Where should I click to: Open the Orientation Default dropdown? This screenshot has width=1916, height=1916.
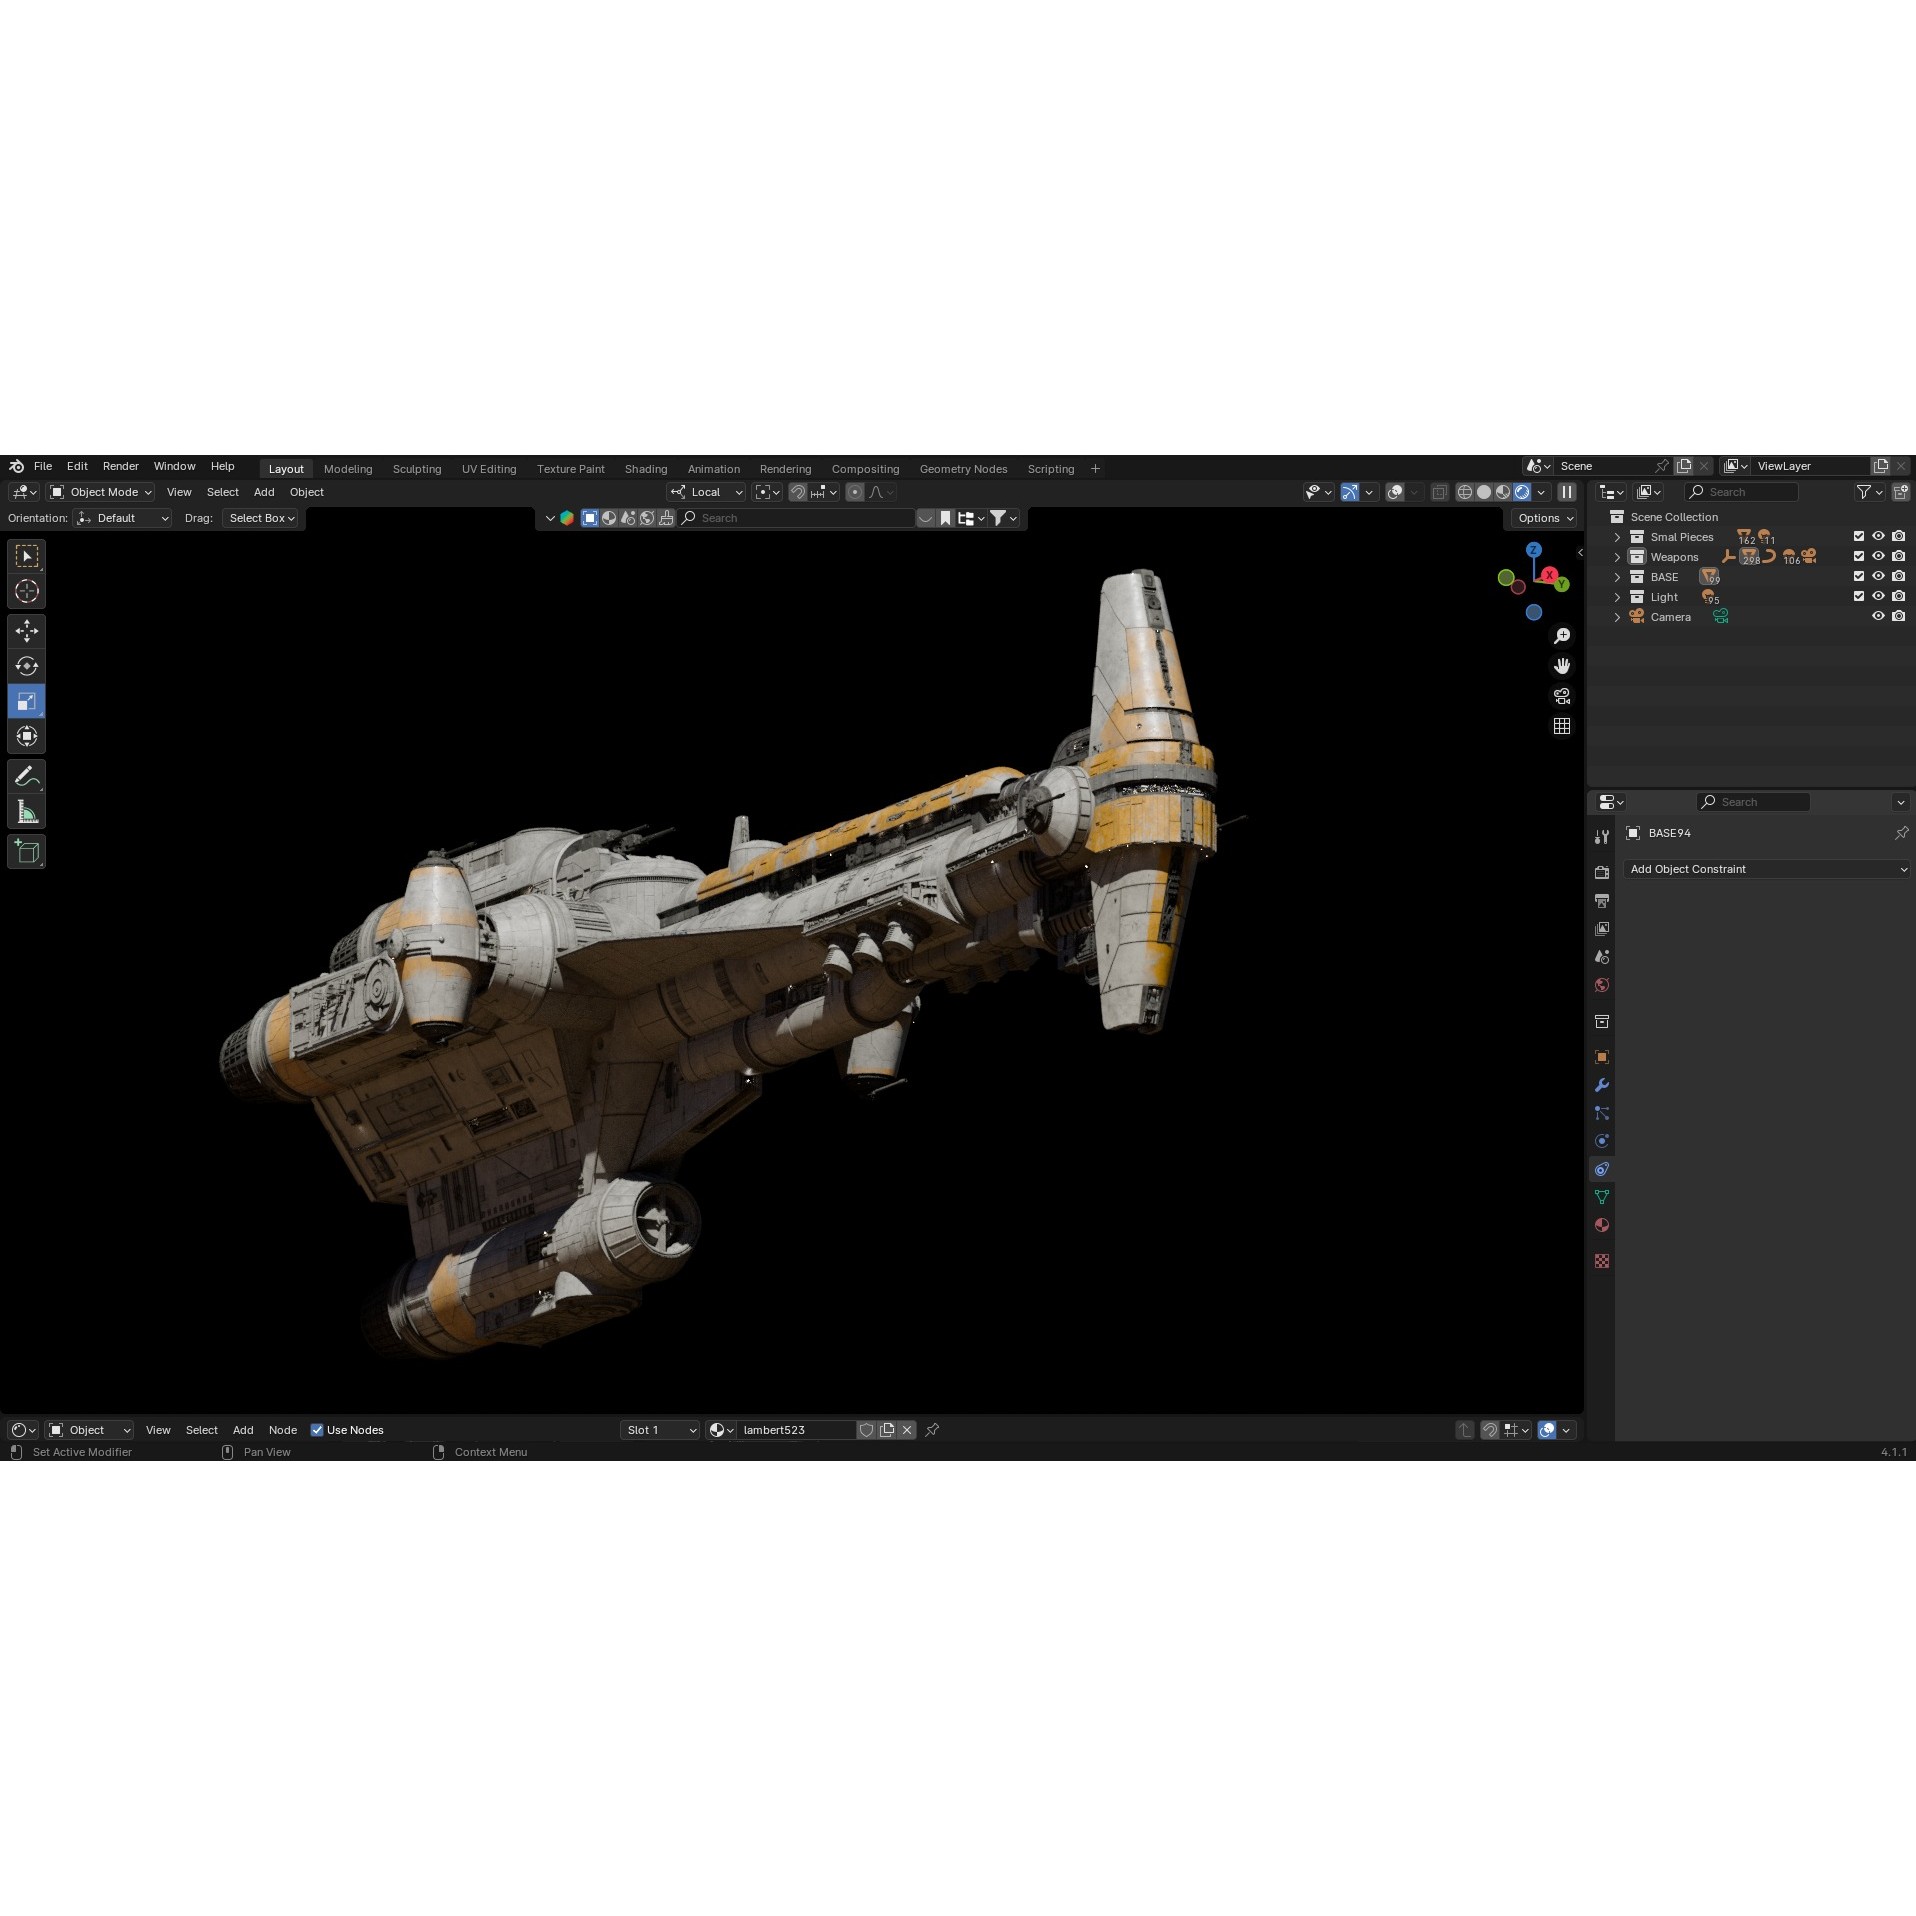coord(122,518)
